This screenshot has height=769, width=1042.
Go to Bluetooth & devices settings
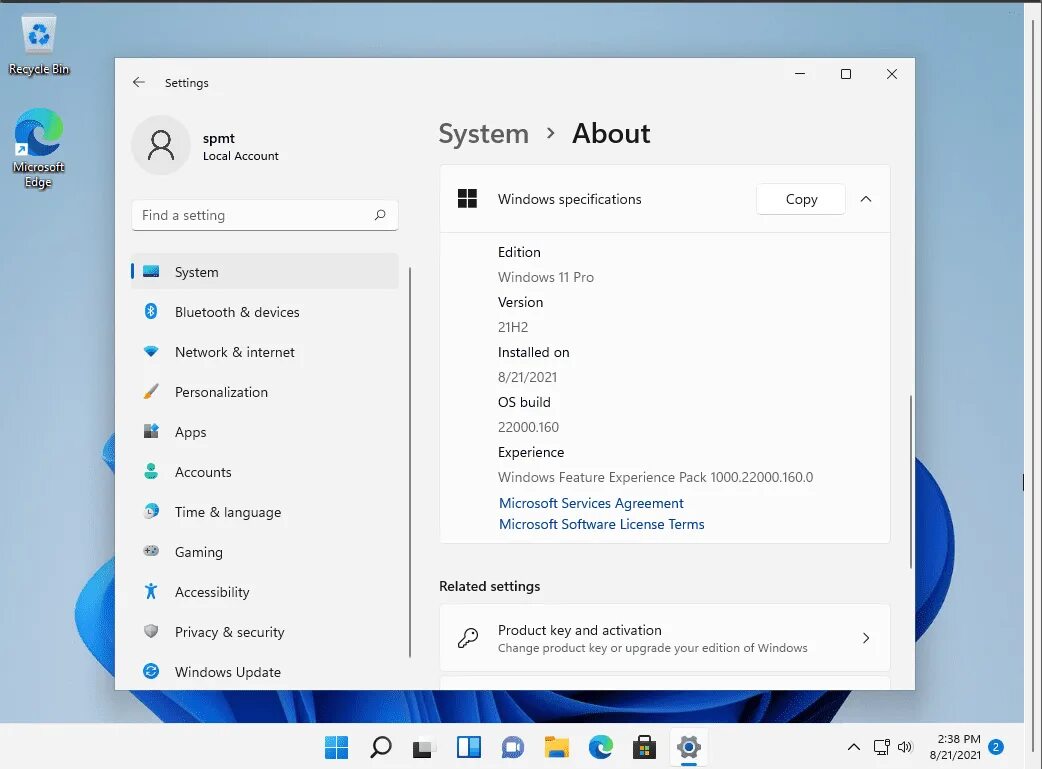(265, 312)
